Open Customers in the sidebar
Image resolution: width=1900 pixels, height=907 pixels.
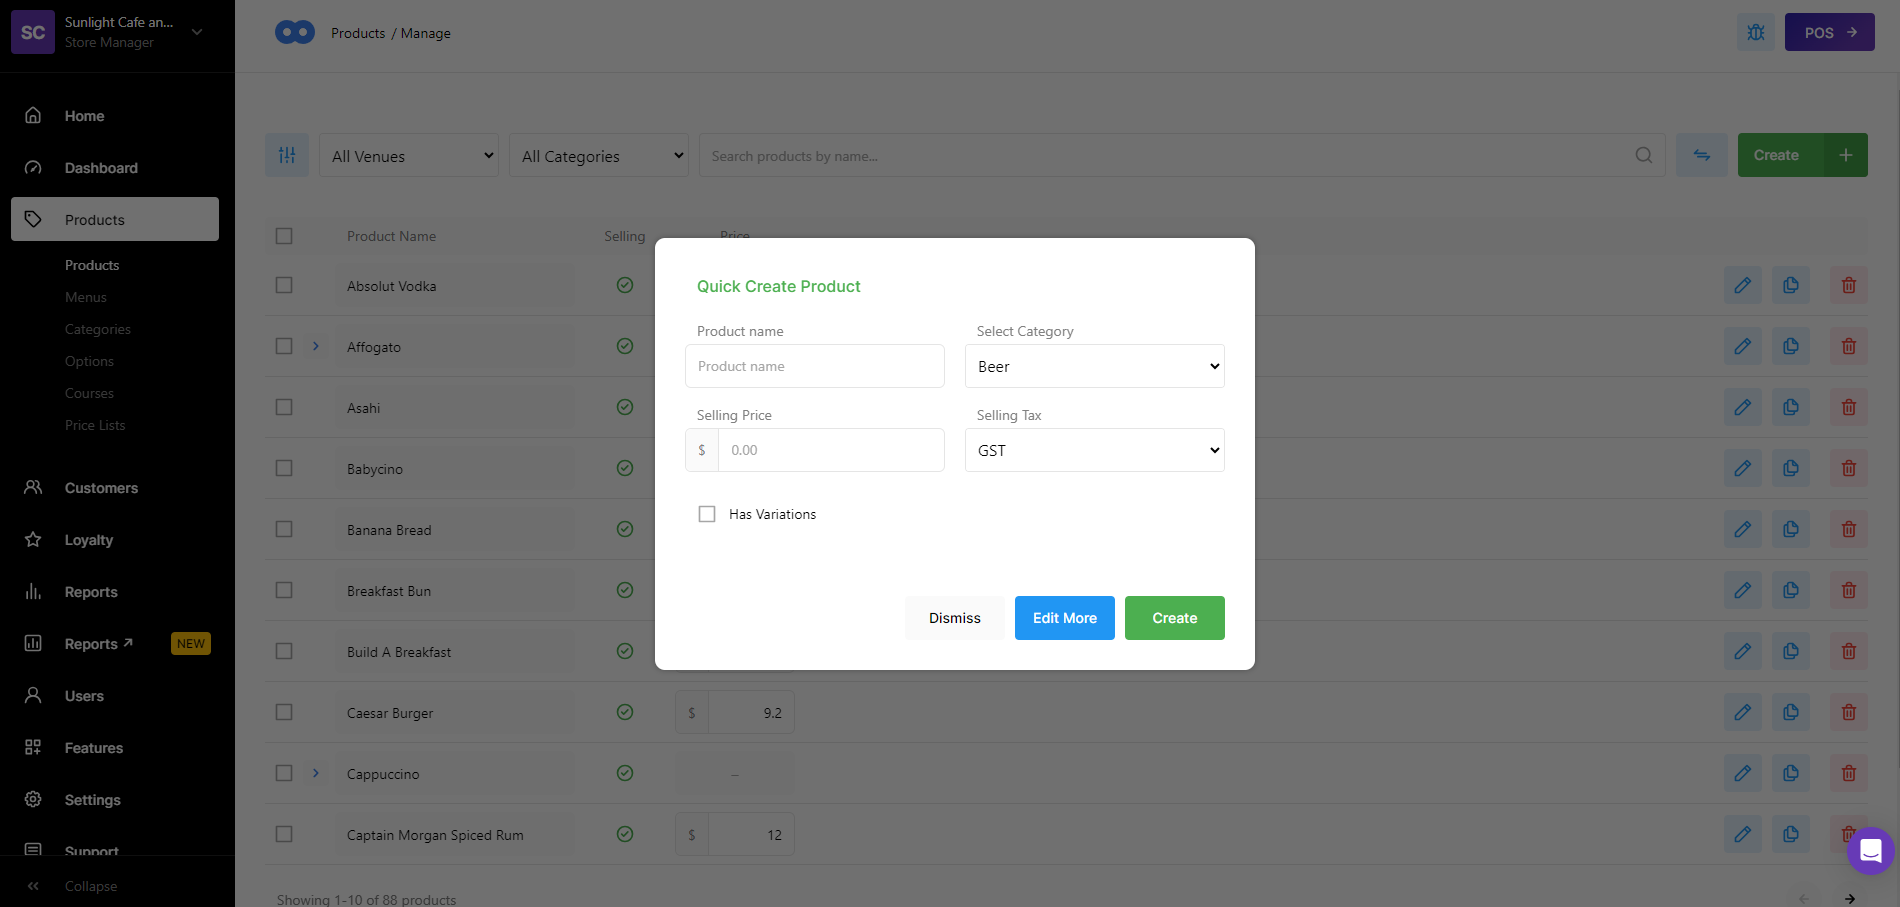coord(101,488)
